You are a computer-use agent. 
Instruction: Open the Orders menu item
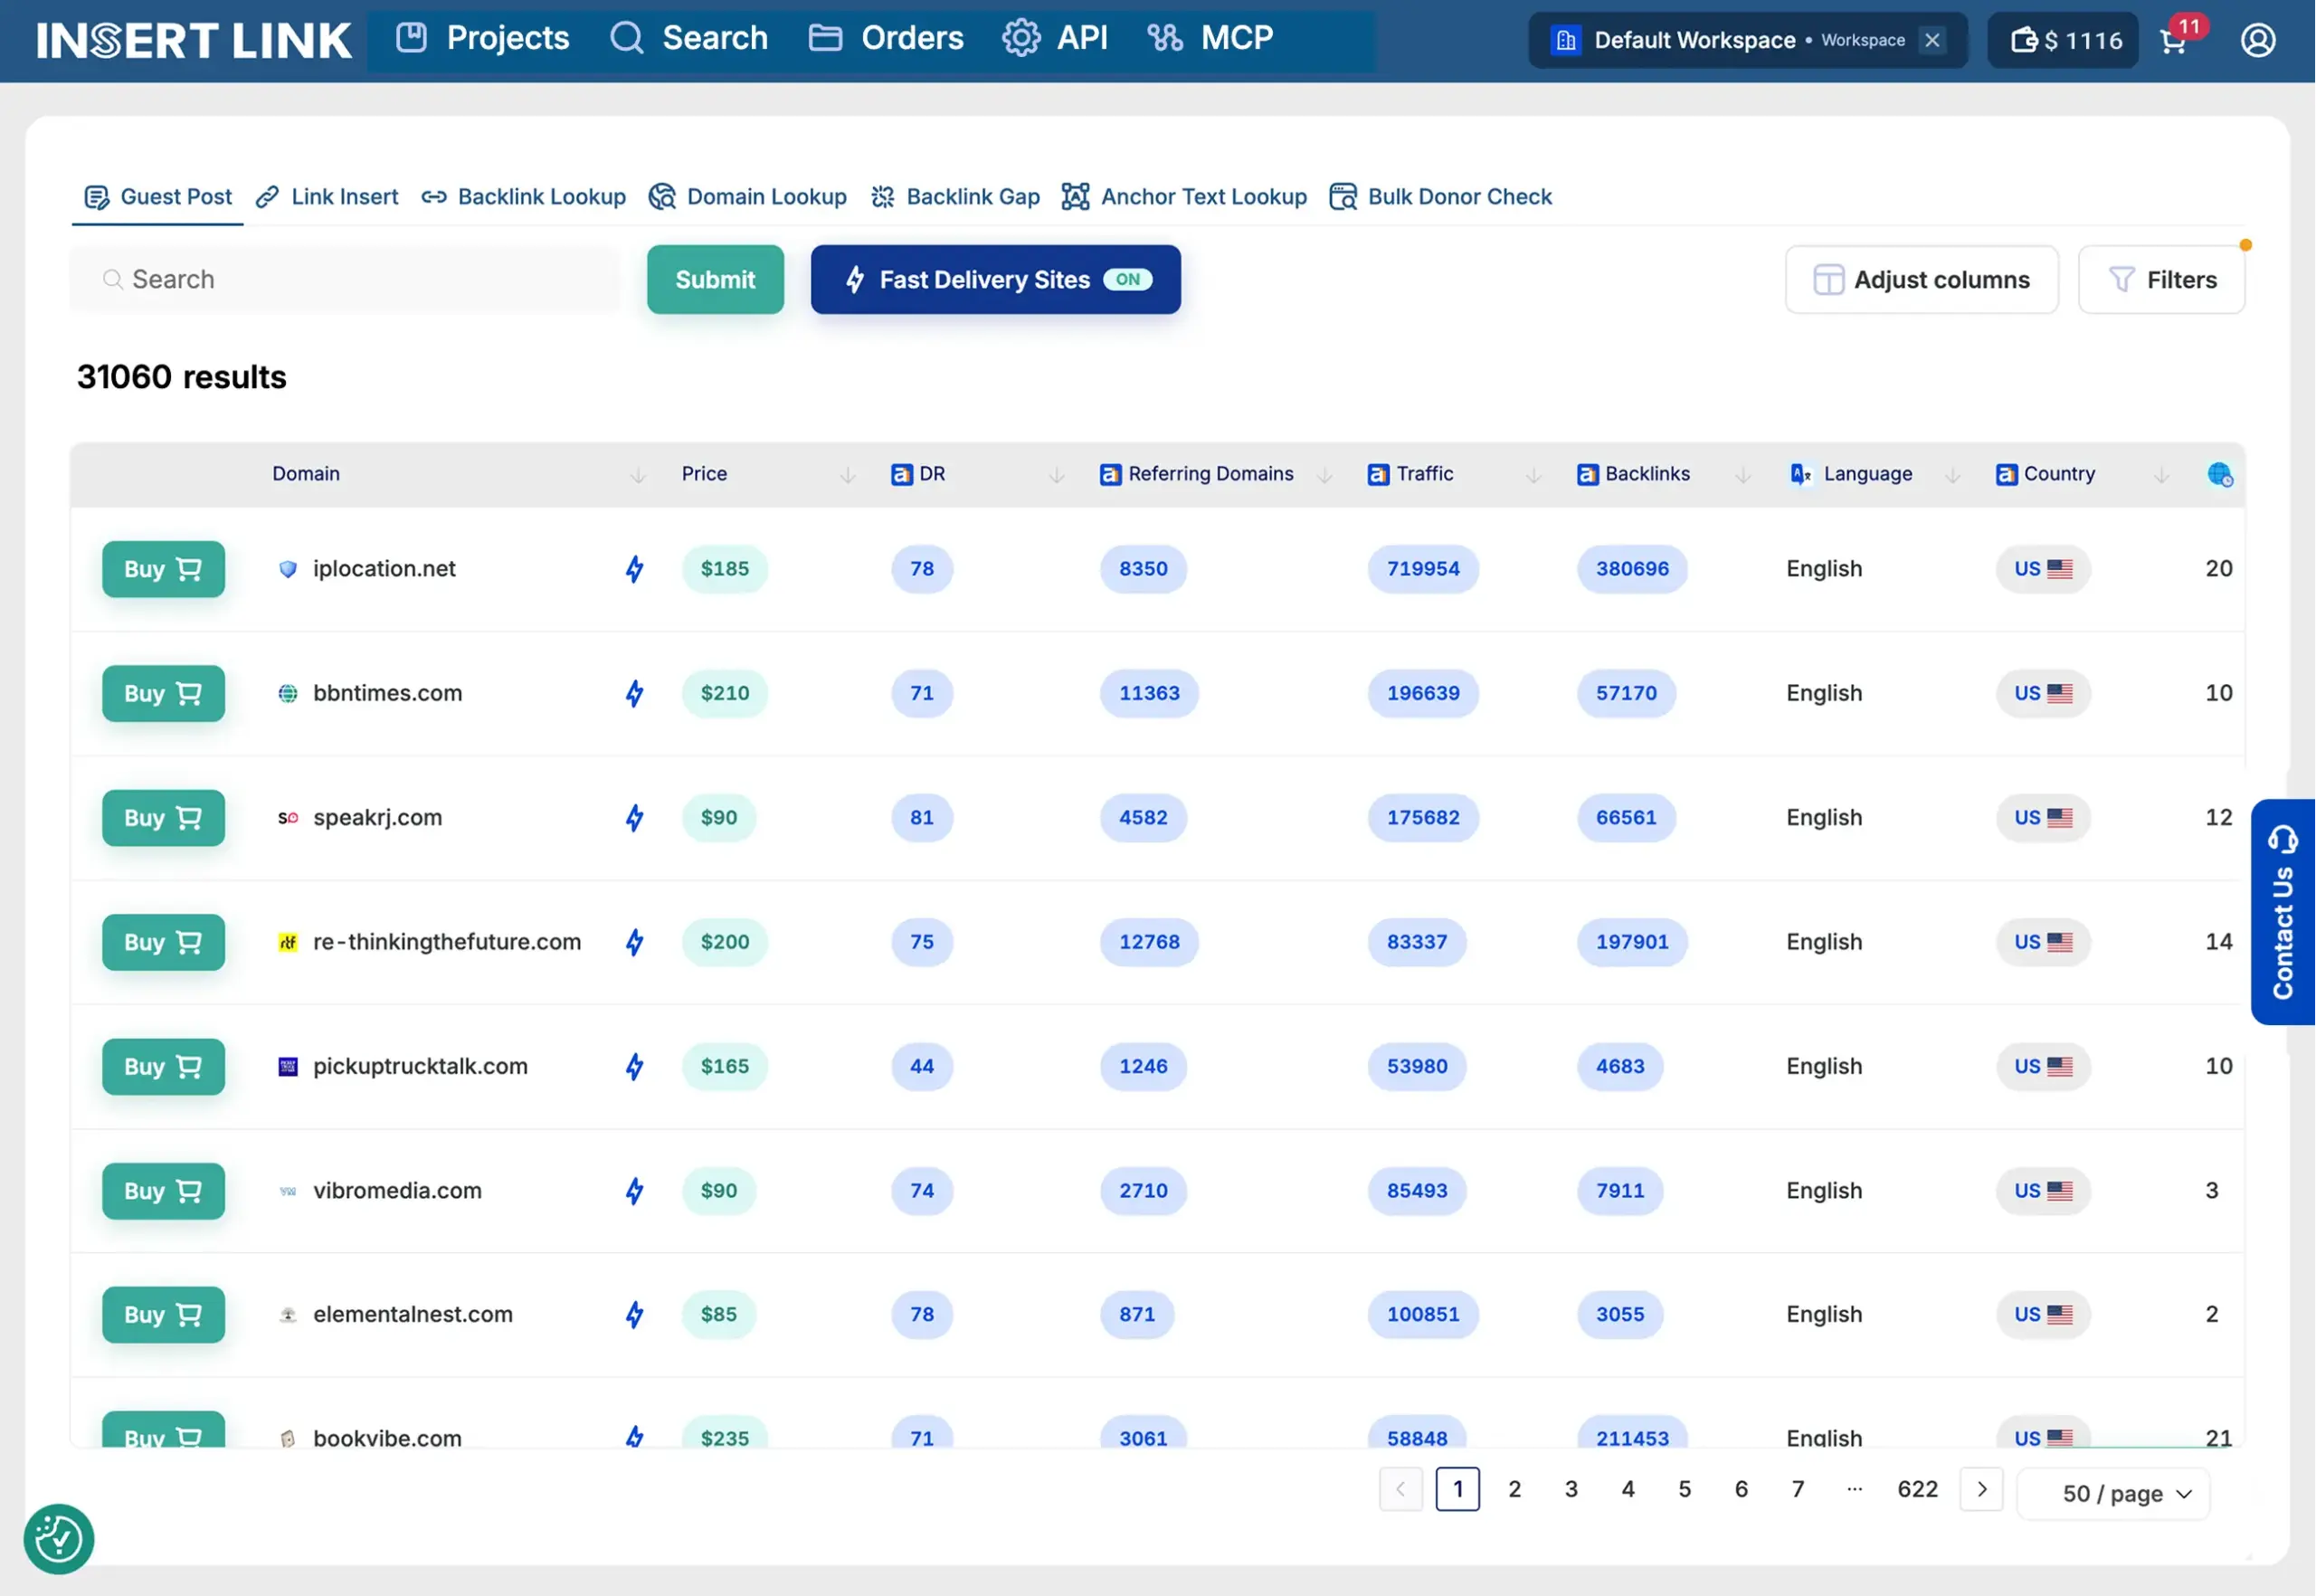tap(886, 38)
